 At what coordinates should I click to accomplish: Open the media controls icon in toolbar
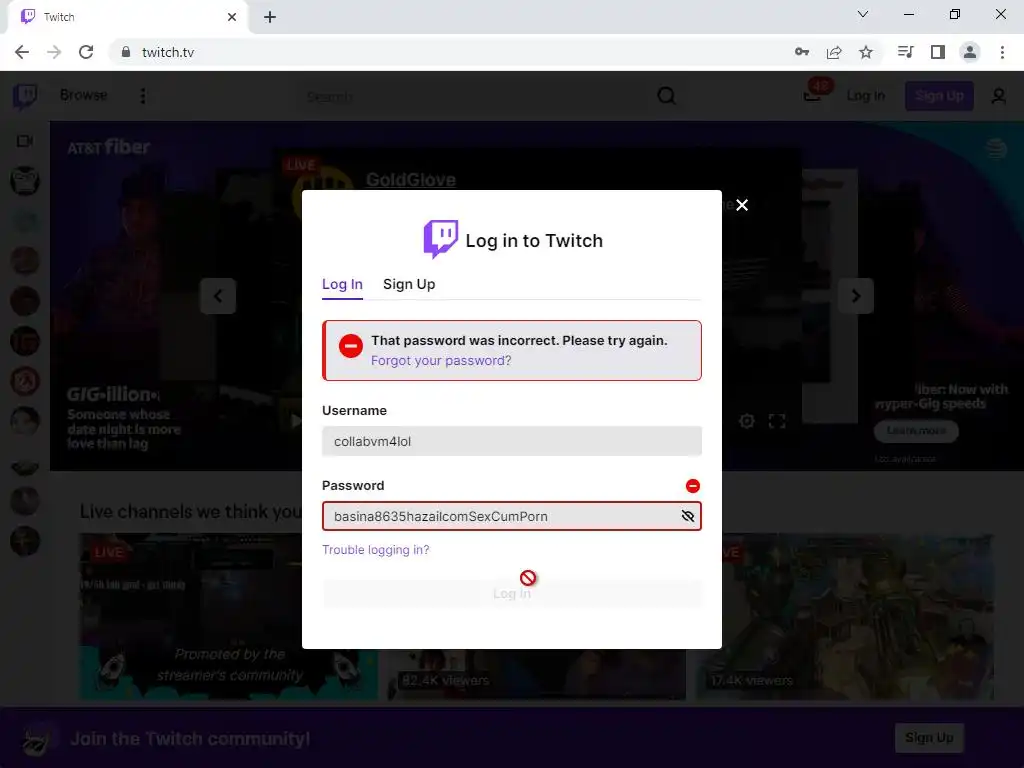click(x=905, y=52)
